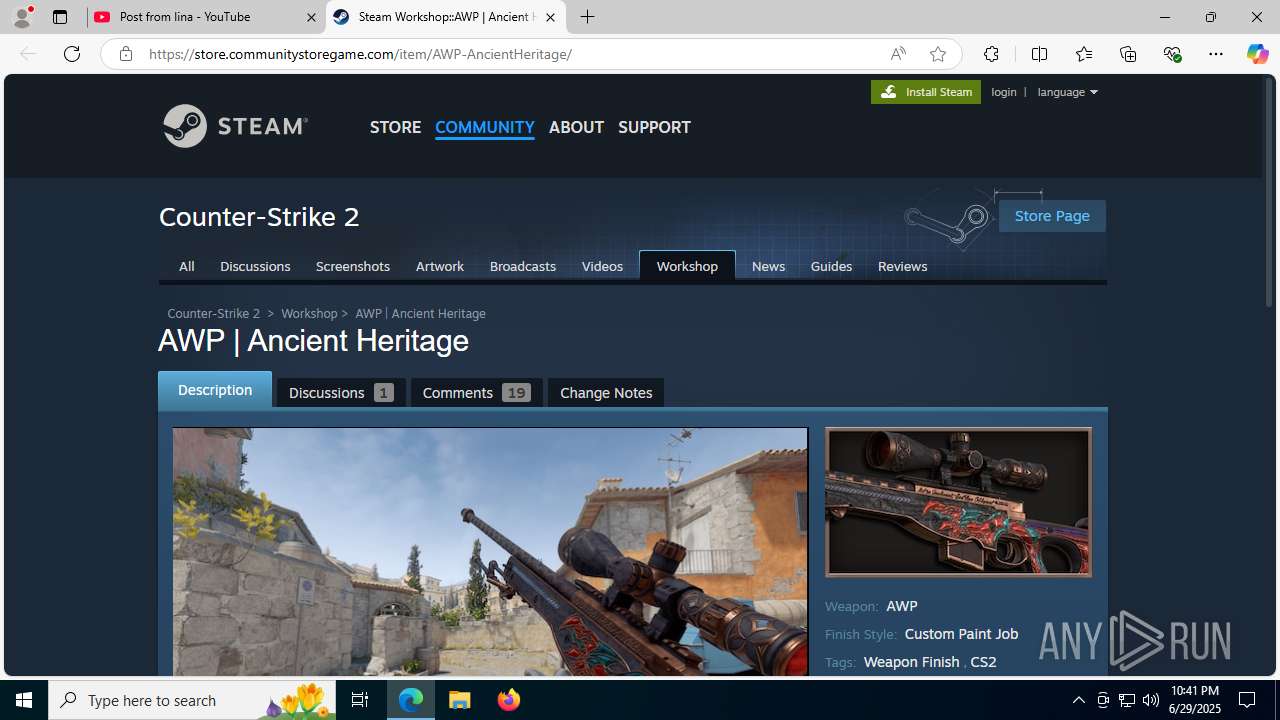Image resolution: width=1280 pixels, height=720 pixels.
Task: Open the ABOUT menu
Action: (576, 127)
